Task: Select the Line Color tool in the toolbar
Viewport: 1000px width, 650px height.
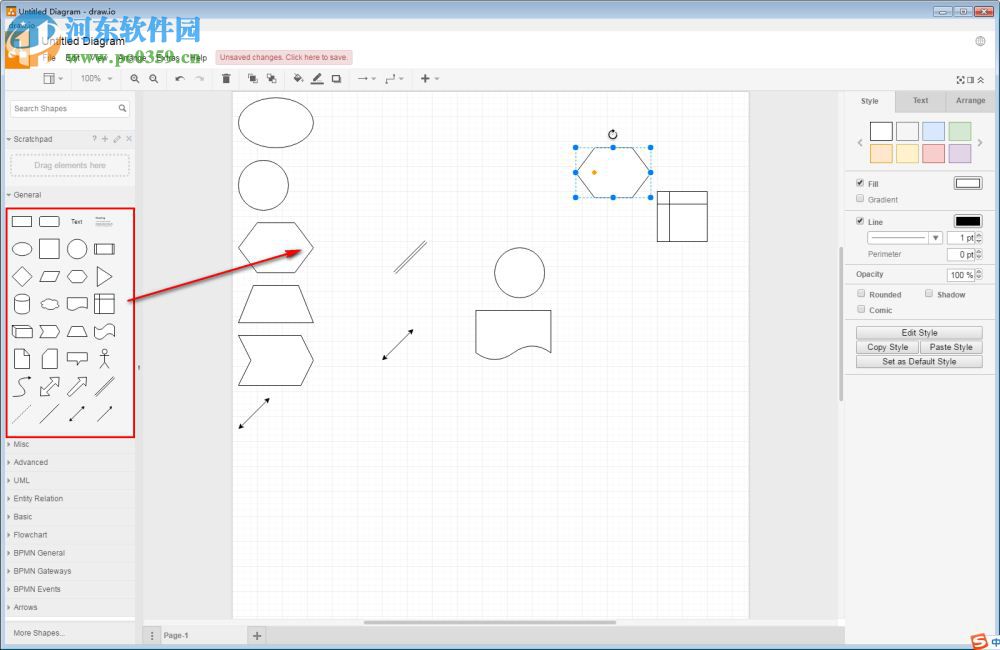Action: (318, 78)
